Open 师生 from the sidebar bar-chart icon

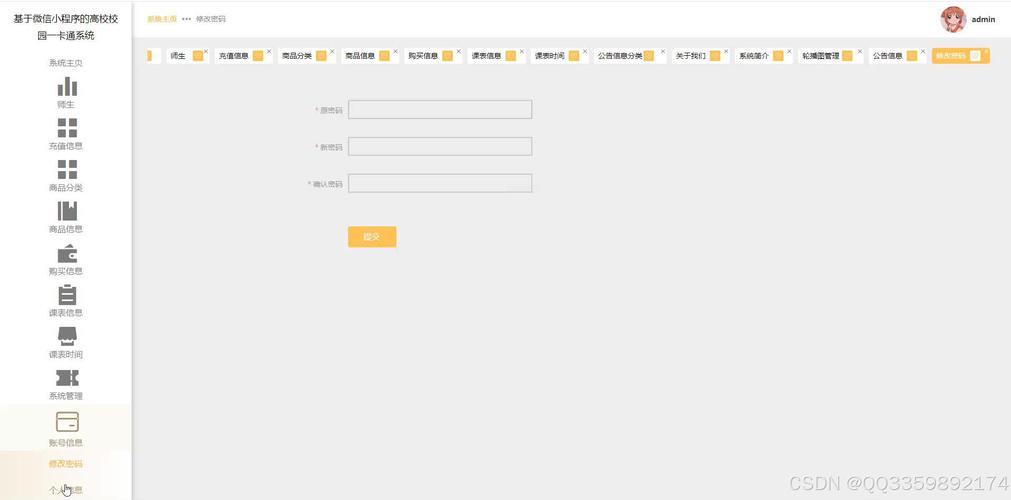pos(67,86)
